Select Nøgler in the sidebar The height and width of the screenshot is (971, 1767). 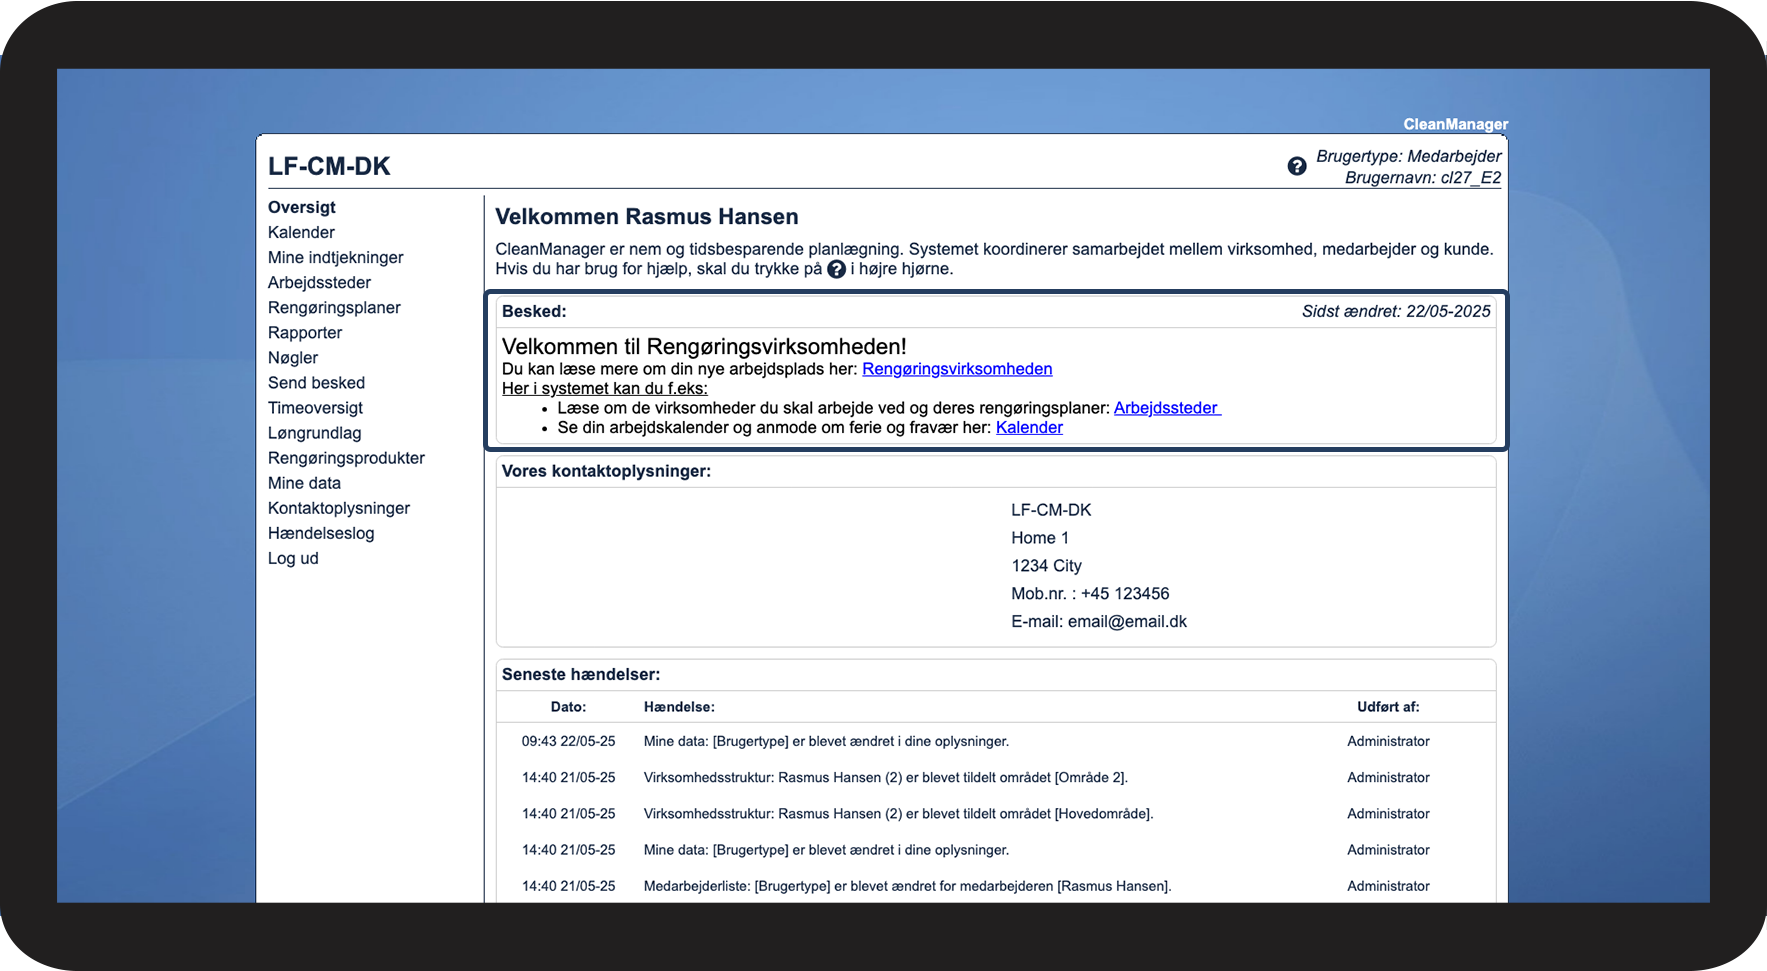click(x=293, y=357)
